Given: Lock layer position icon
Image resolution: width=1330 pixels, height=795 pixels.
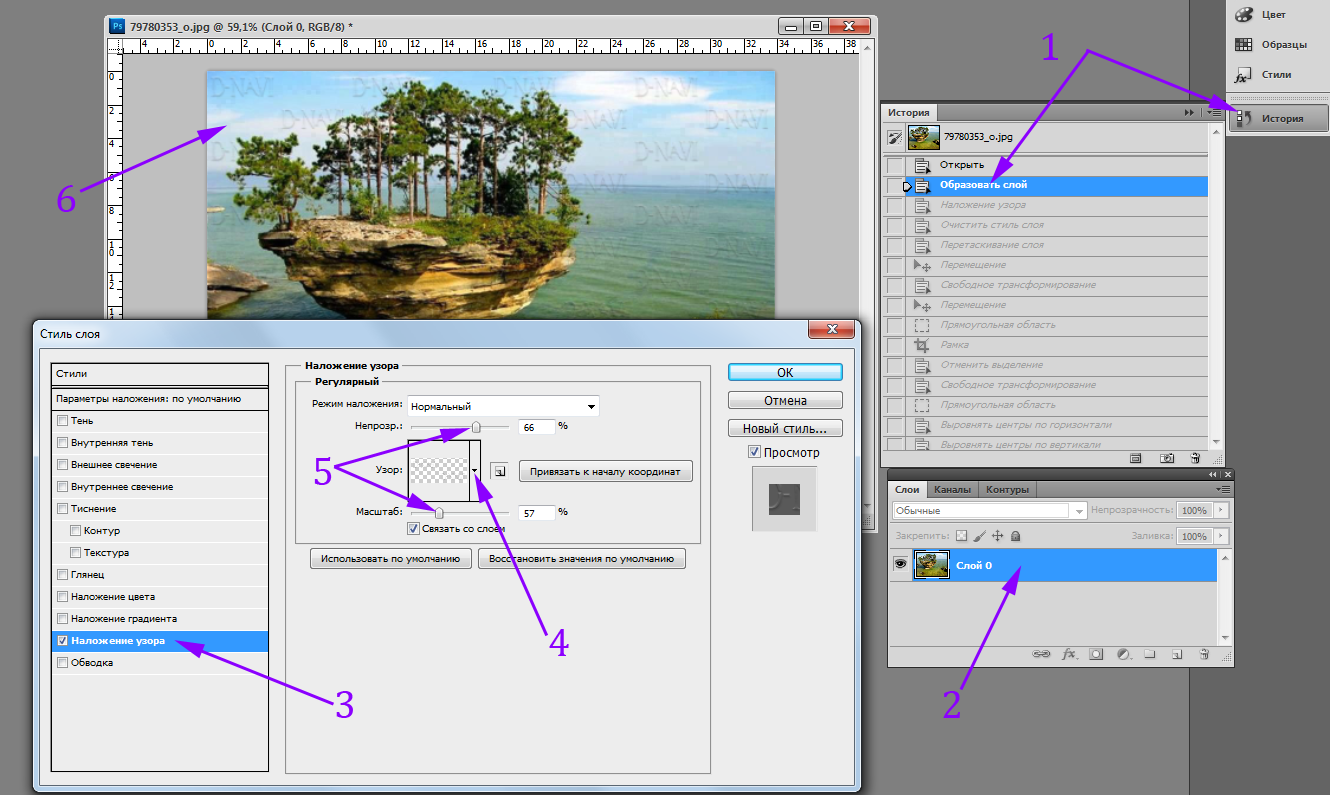Looking at the screenshot, I should tap(997, 536).
